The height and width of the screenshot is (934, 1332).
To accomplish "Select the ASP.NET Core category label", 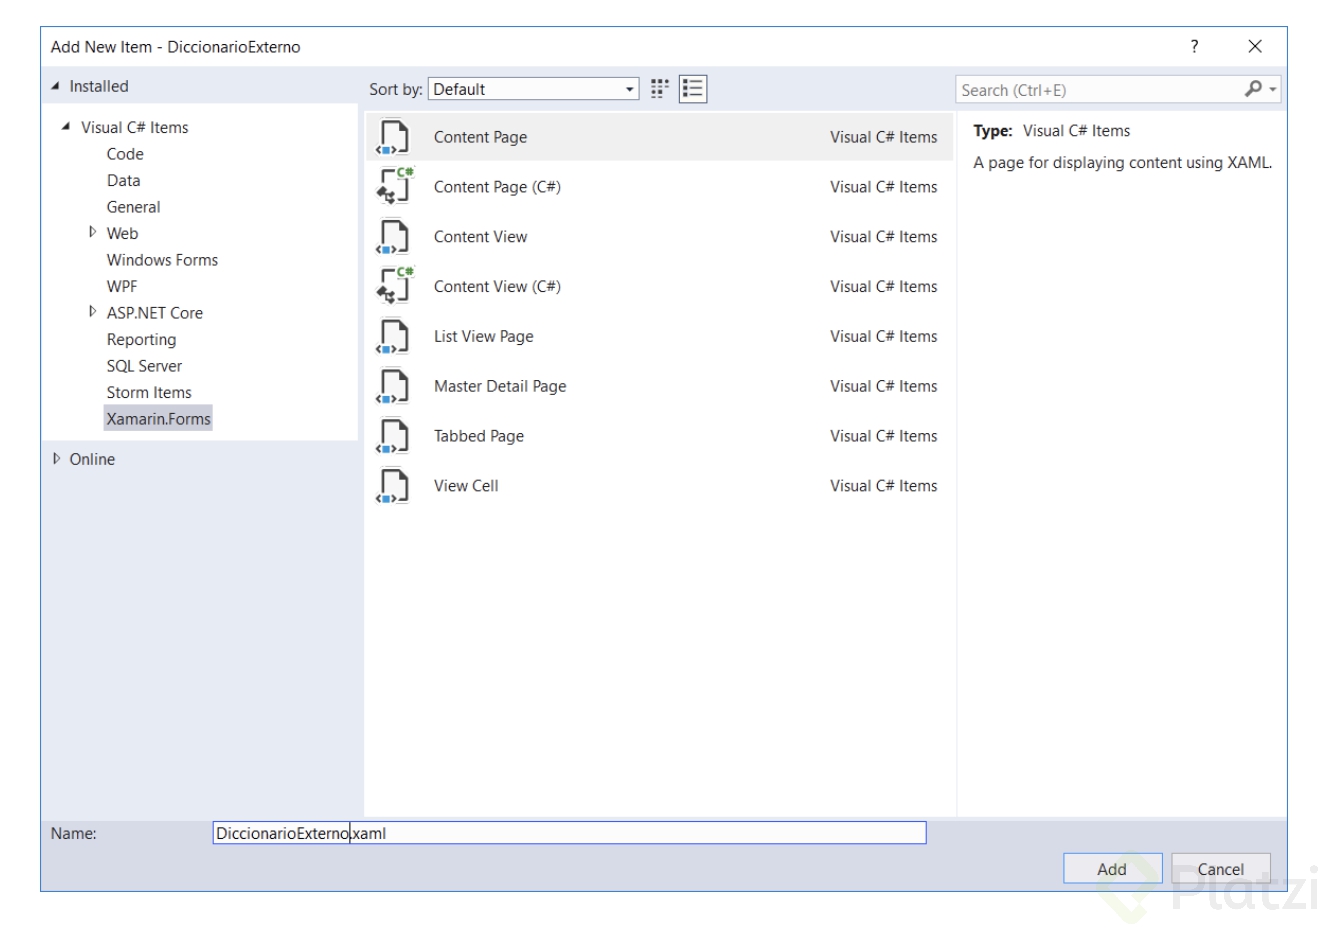I will pos(155,313).
